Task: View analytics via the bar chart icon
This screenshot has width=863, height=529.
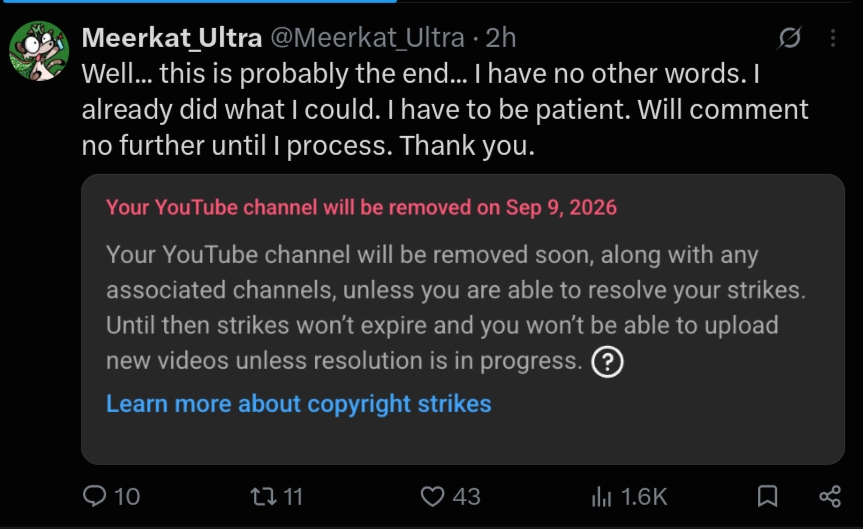Action: pos(602,497)
